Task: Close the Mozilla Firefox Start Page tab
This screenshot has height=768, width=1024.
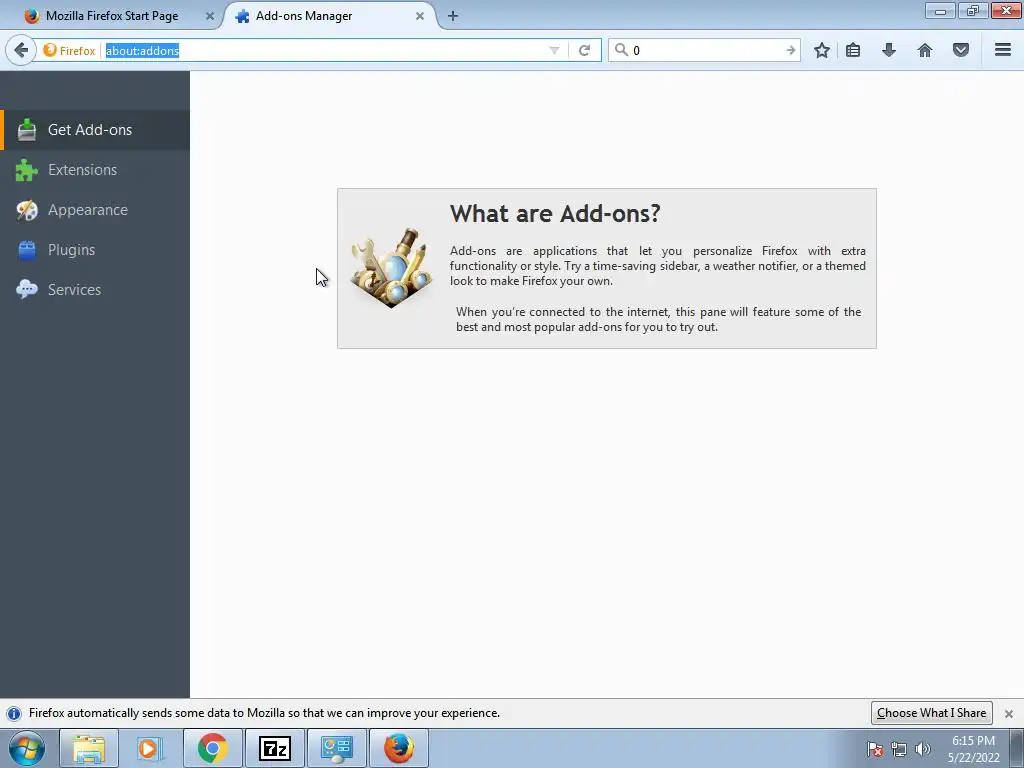Action: pyautogui.click(x=210, y=16)
